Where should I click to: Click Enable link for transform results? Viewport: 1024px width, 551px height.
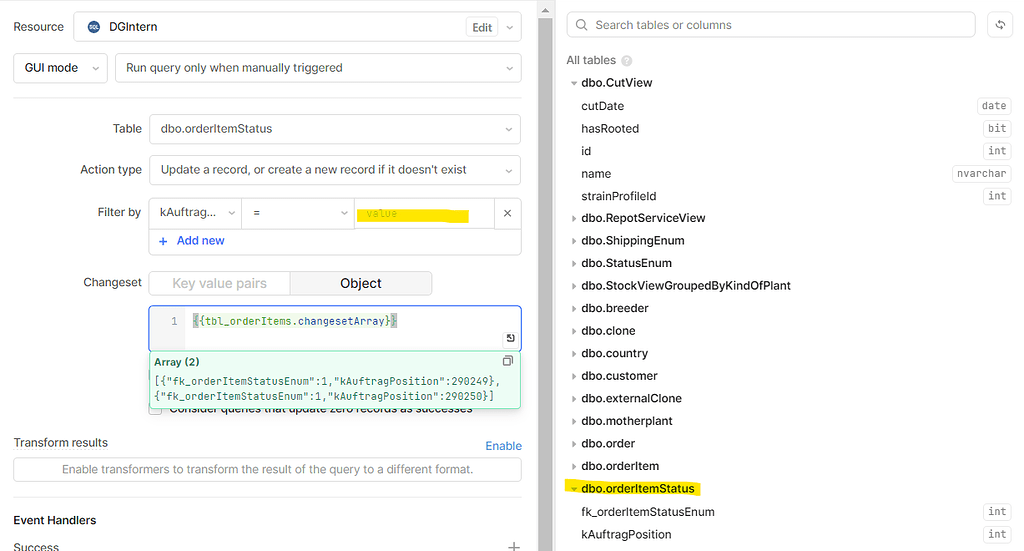pos(503,445)
